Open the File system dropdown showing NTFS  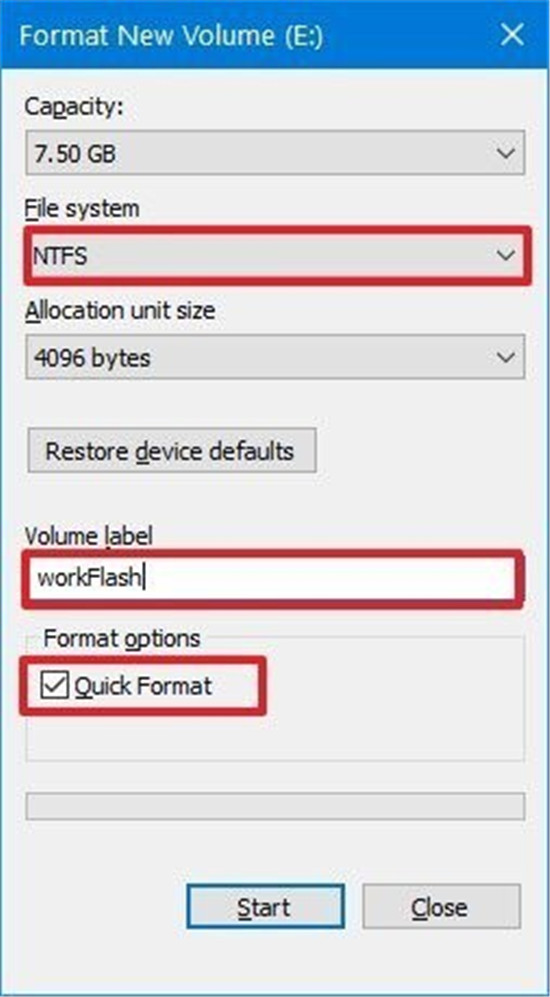point(275,256)
